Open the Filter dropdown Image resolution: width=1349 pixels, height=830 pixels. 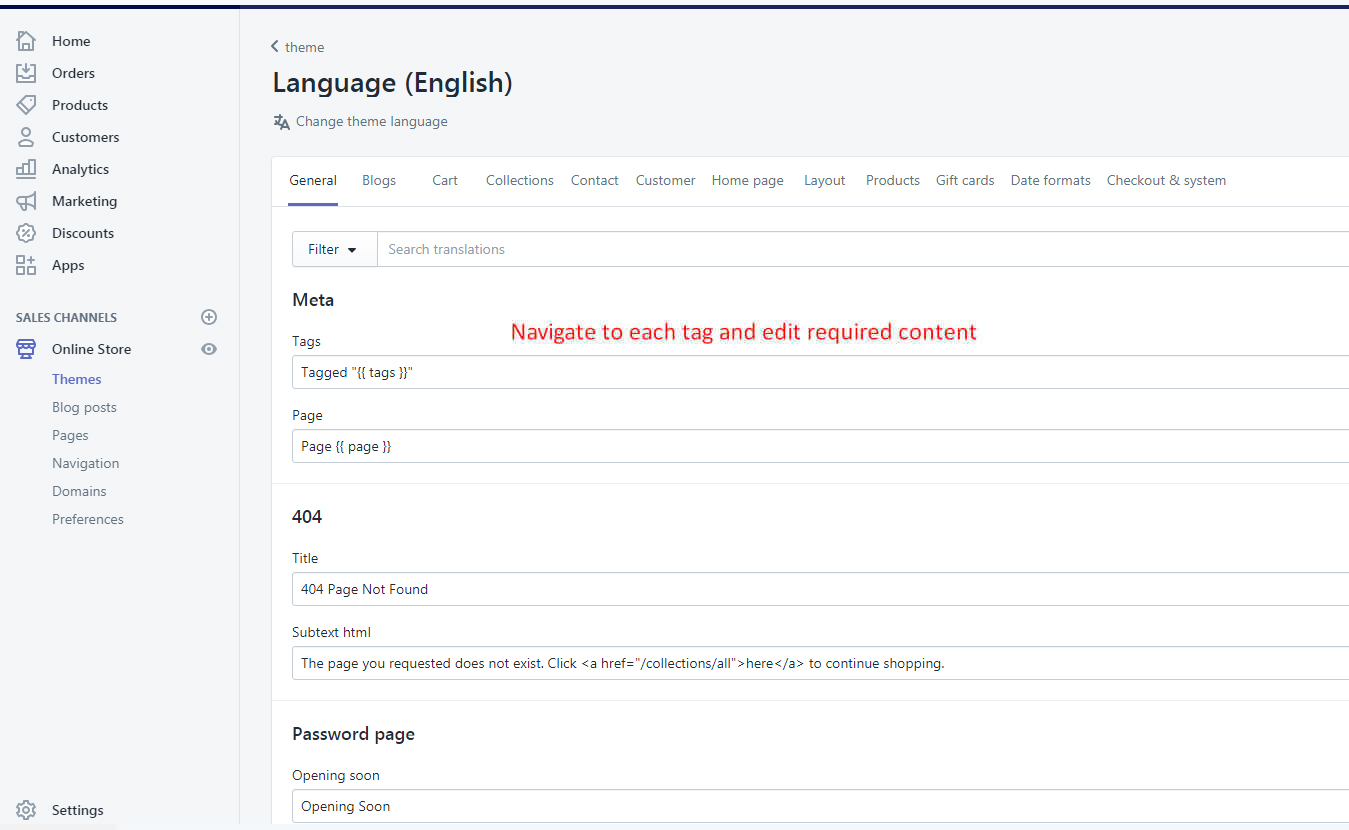[x=333, y=249]
